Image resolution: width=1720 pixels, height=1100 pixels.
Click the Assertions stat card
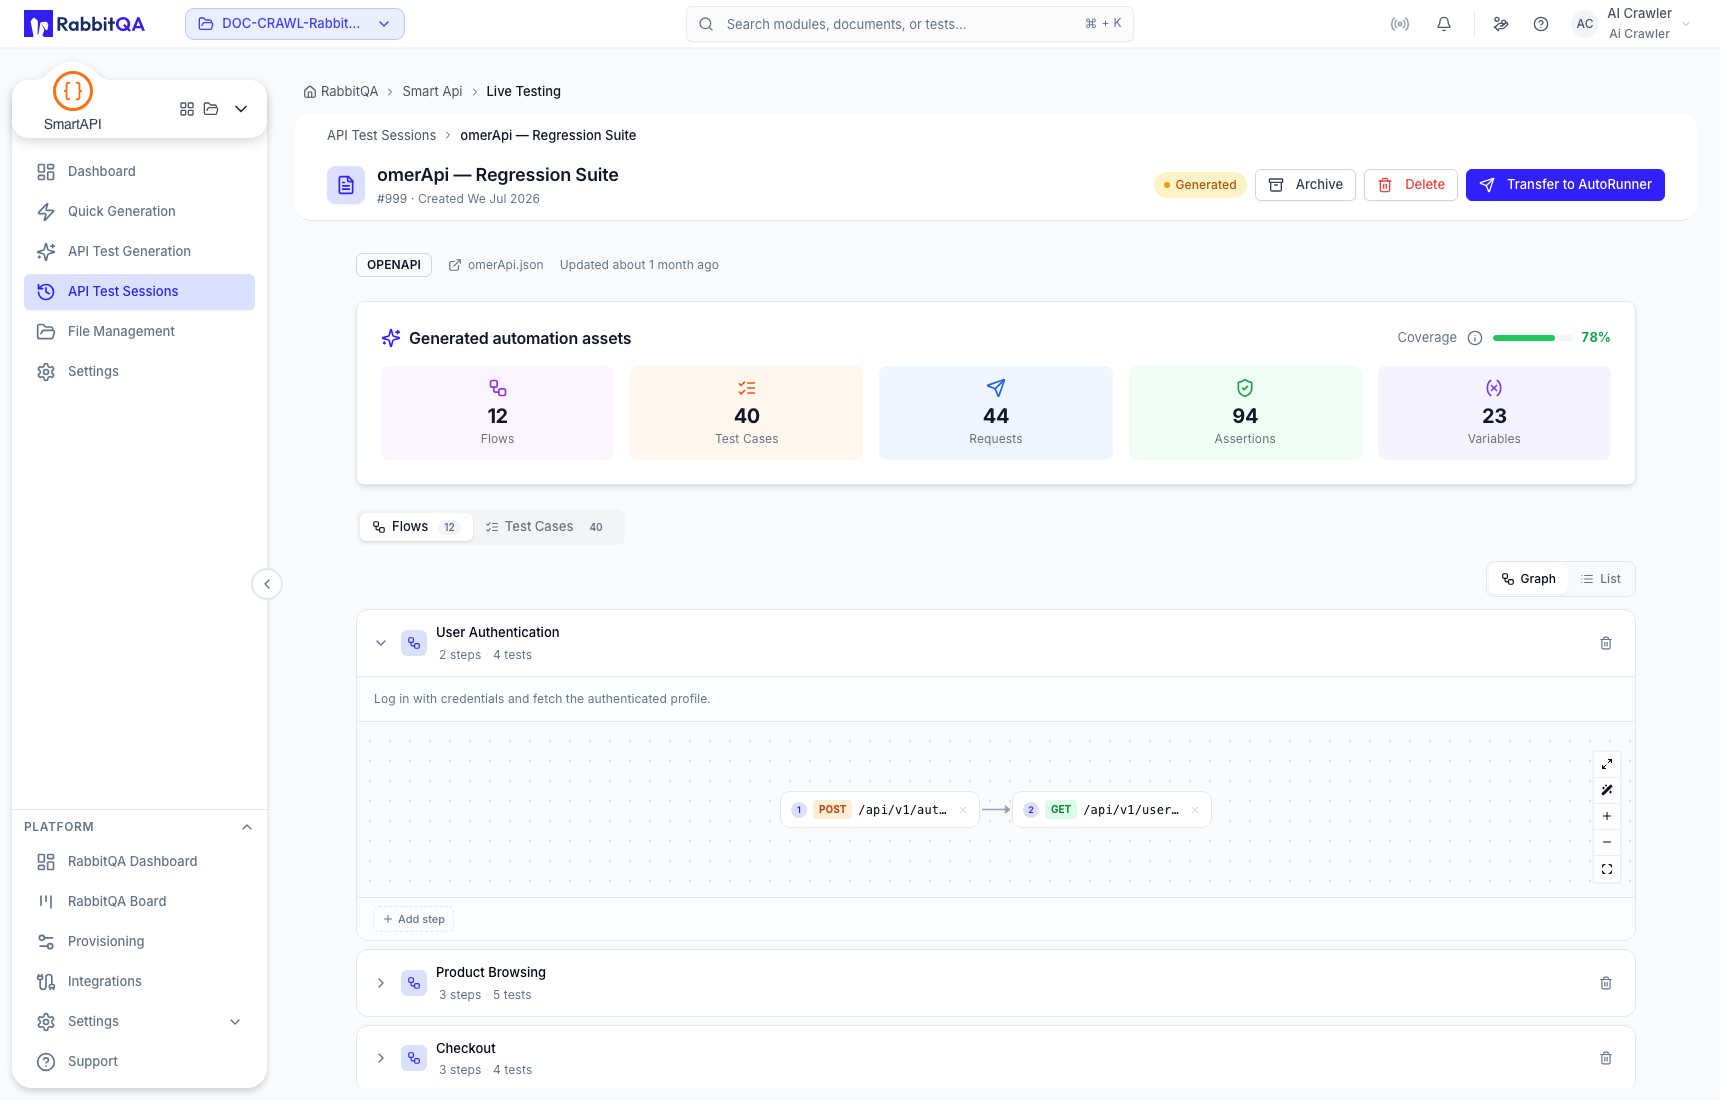coord(1245,413)
